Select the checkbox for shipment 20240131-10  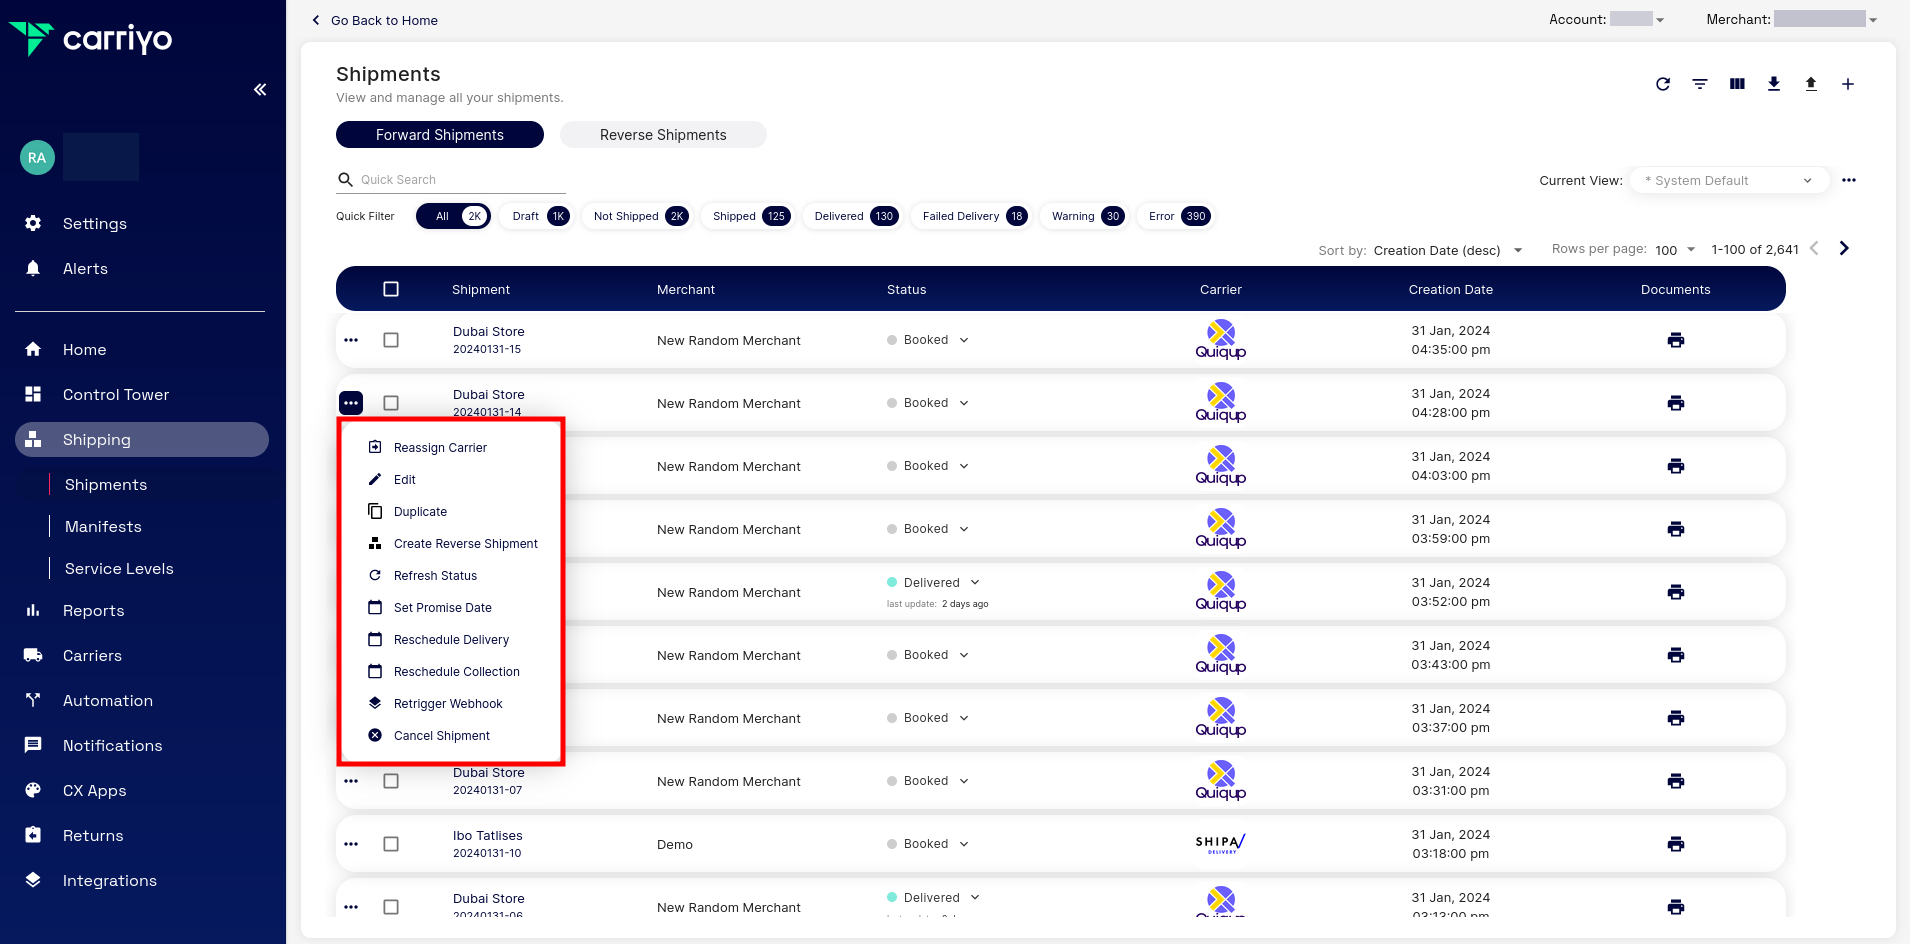coord(391,844)
